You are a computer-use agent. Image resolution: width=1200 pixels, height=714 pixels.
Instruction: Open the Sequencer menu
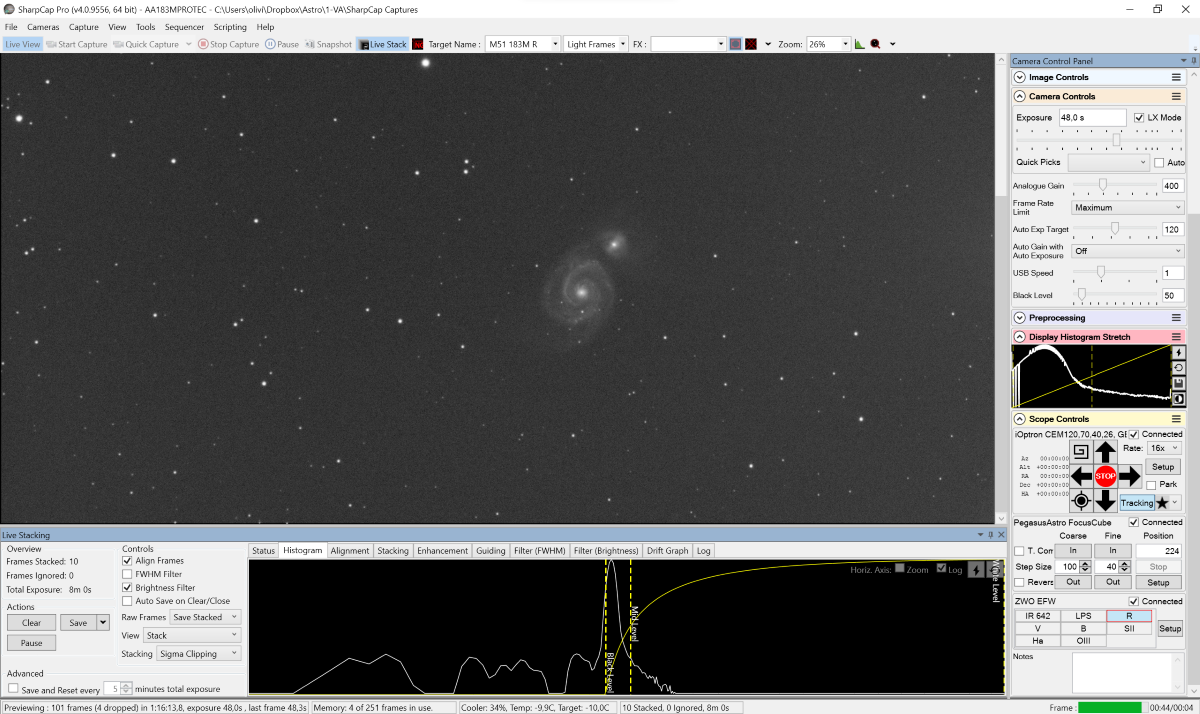point(184,27)
